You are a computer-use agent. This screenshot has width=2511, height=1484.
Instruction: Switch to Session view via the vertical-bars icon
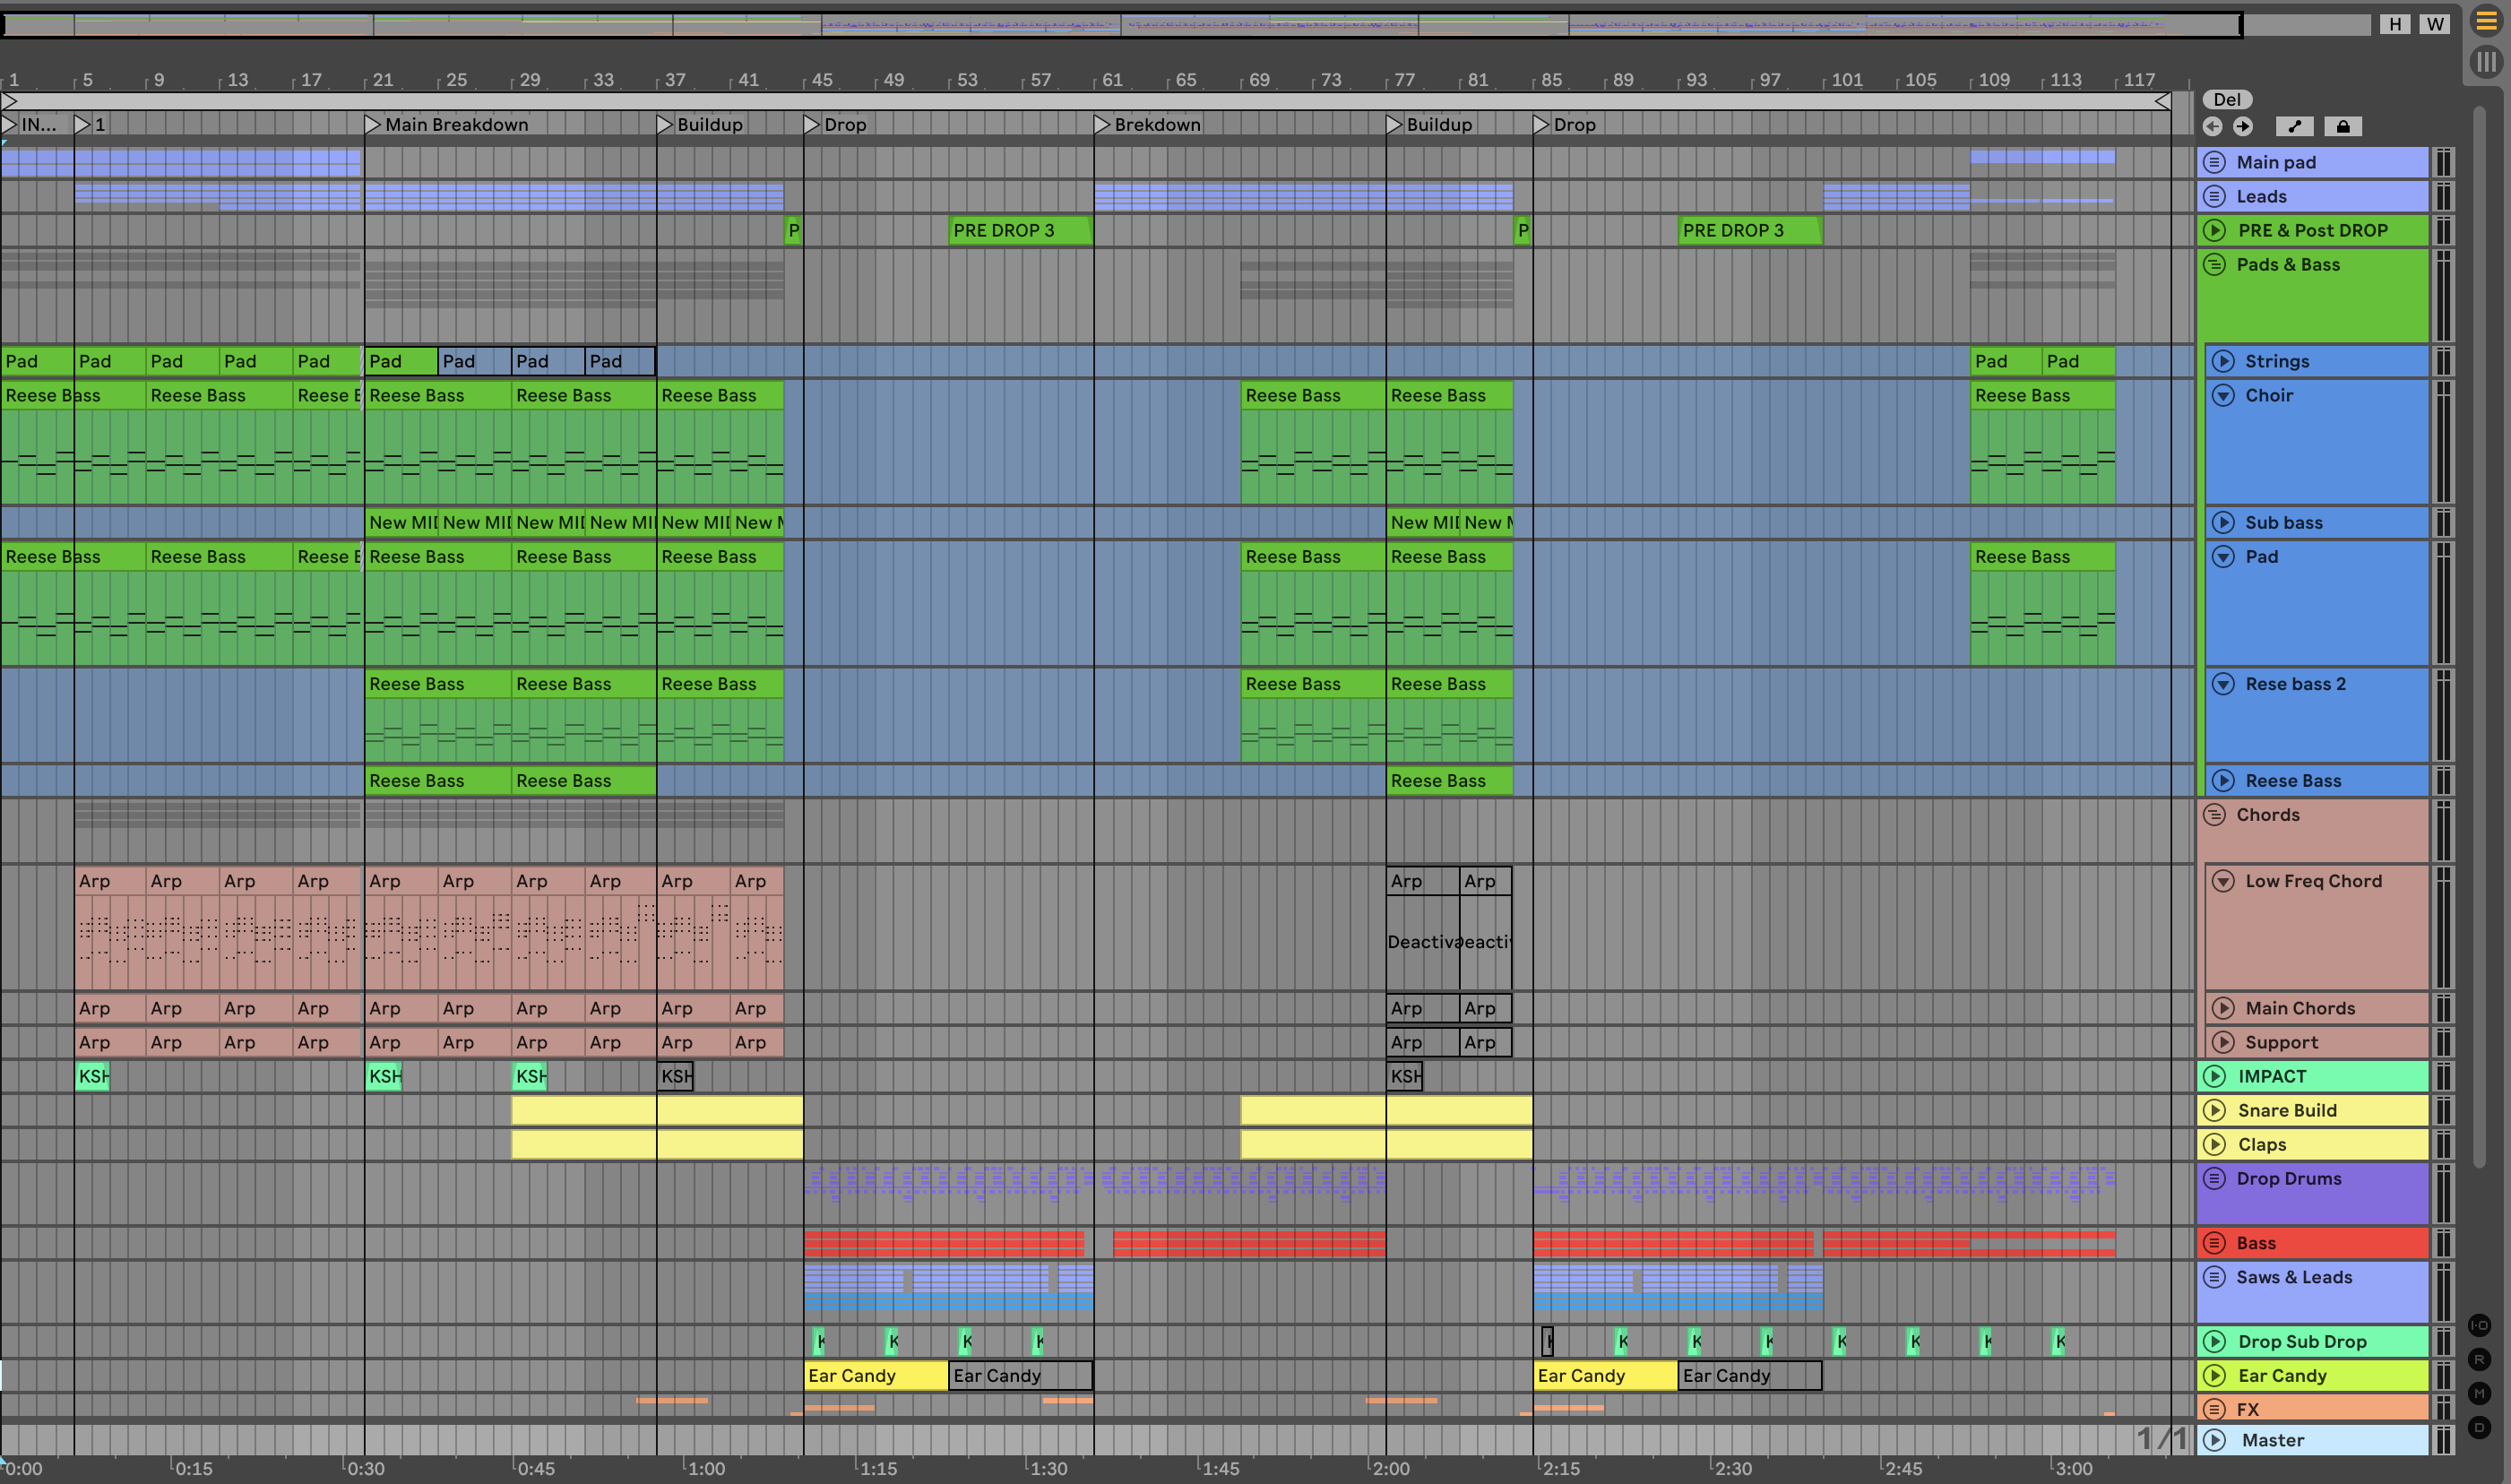pyautogui.click(x=2486, y=62)
